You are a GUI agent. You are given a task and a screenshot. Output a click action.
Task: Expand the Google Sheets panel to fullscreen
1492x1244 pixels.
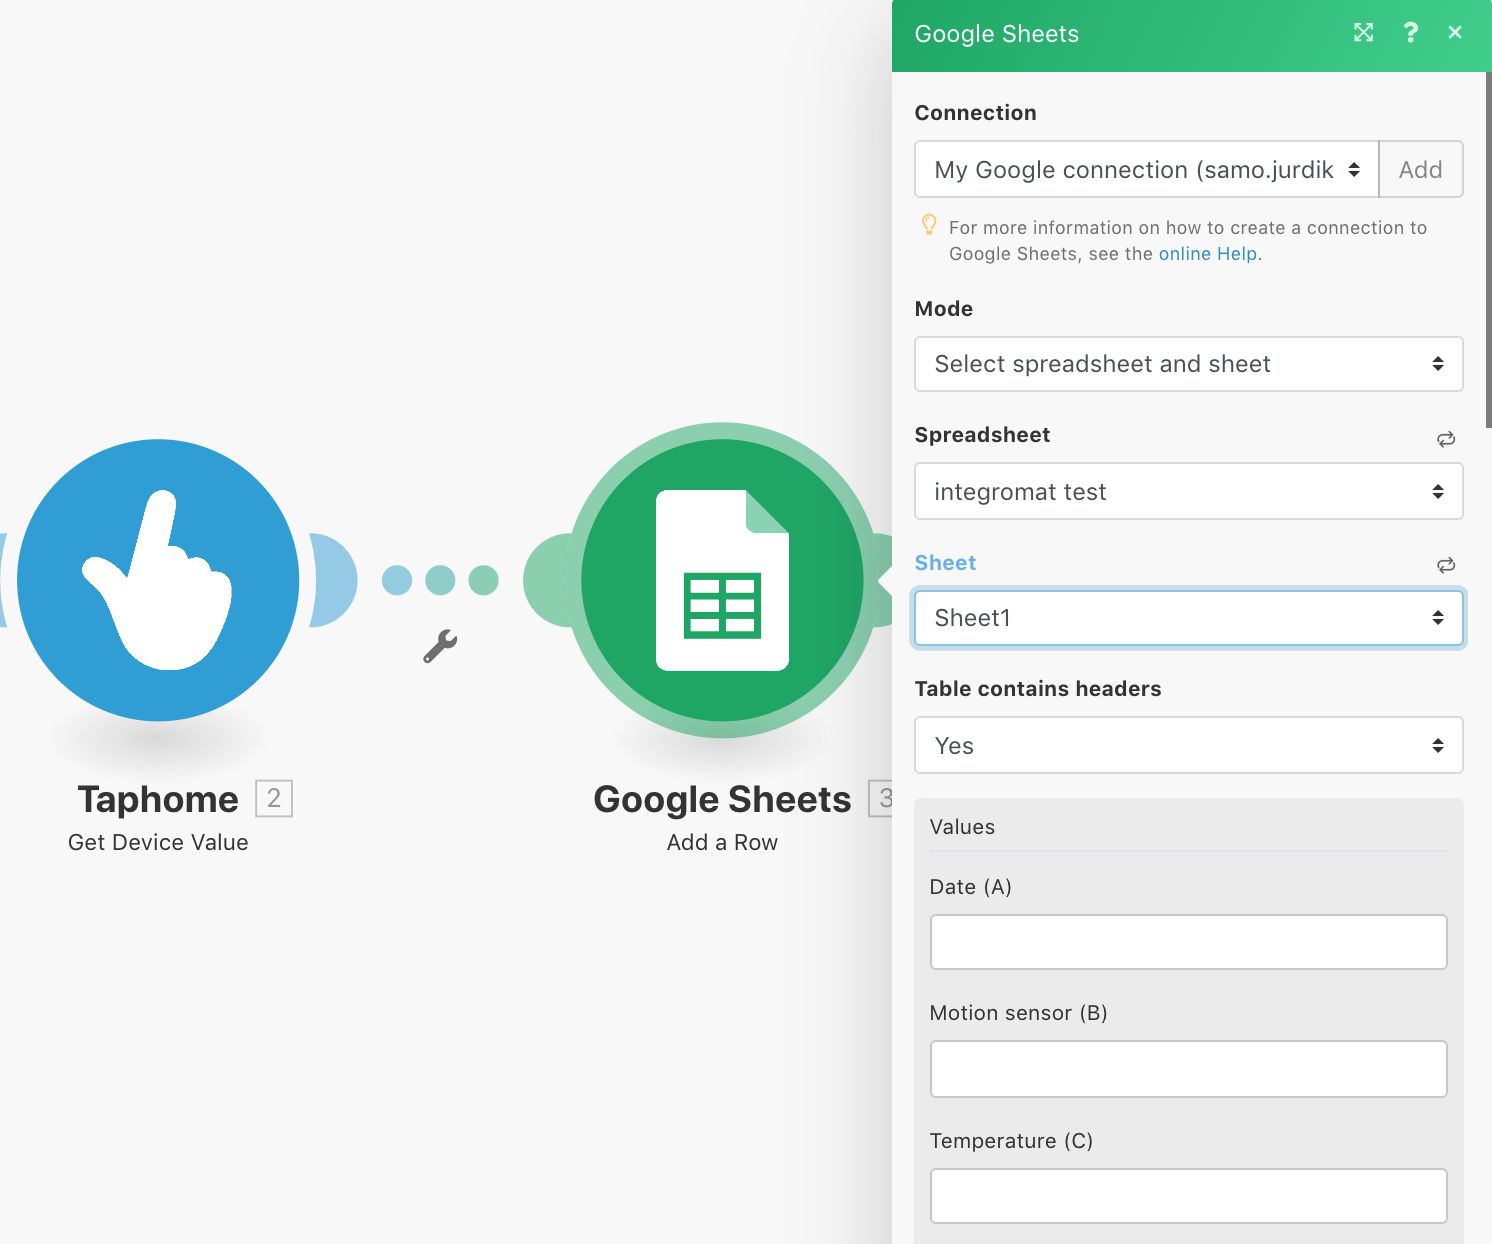click(x=1363, y=33)
